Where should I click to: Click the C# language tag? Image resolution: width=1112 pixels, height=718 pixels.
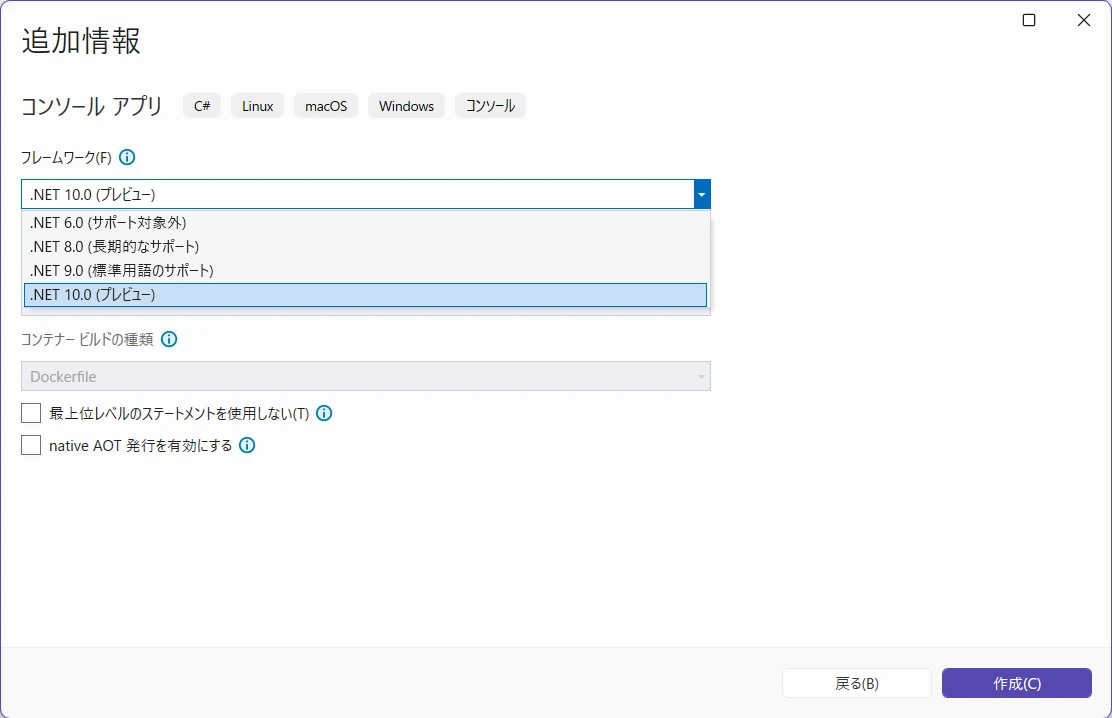(202, 106)
